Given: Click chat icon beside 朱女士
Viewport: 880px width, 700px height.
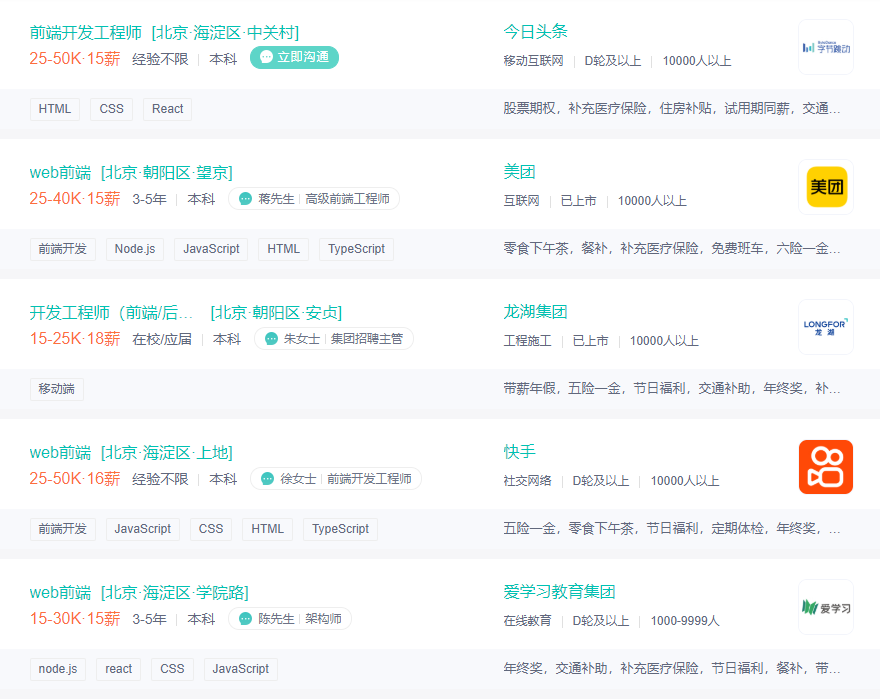Looking at the screenshot, I should click(271, 339).
